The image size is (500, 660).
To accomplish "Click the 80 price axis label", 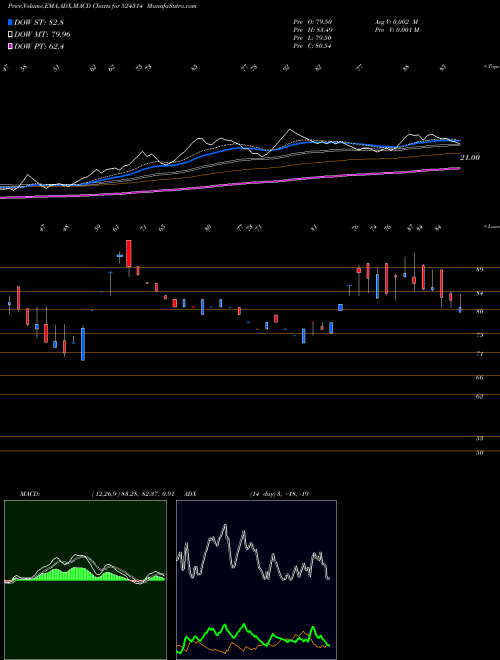I will [x=479, y=311].
